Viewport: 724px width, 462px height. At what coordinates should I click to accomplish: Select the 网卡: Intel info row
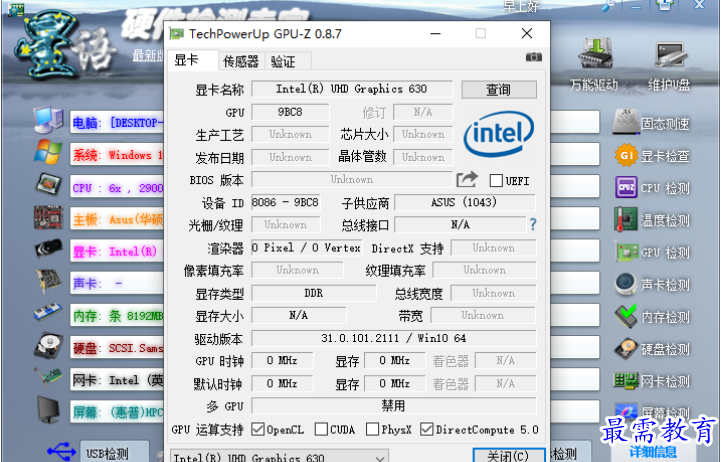pyautogui.click(x=117, y=380)
